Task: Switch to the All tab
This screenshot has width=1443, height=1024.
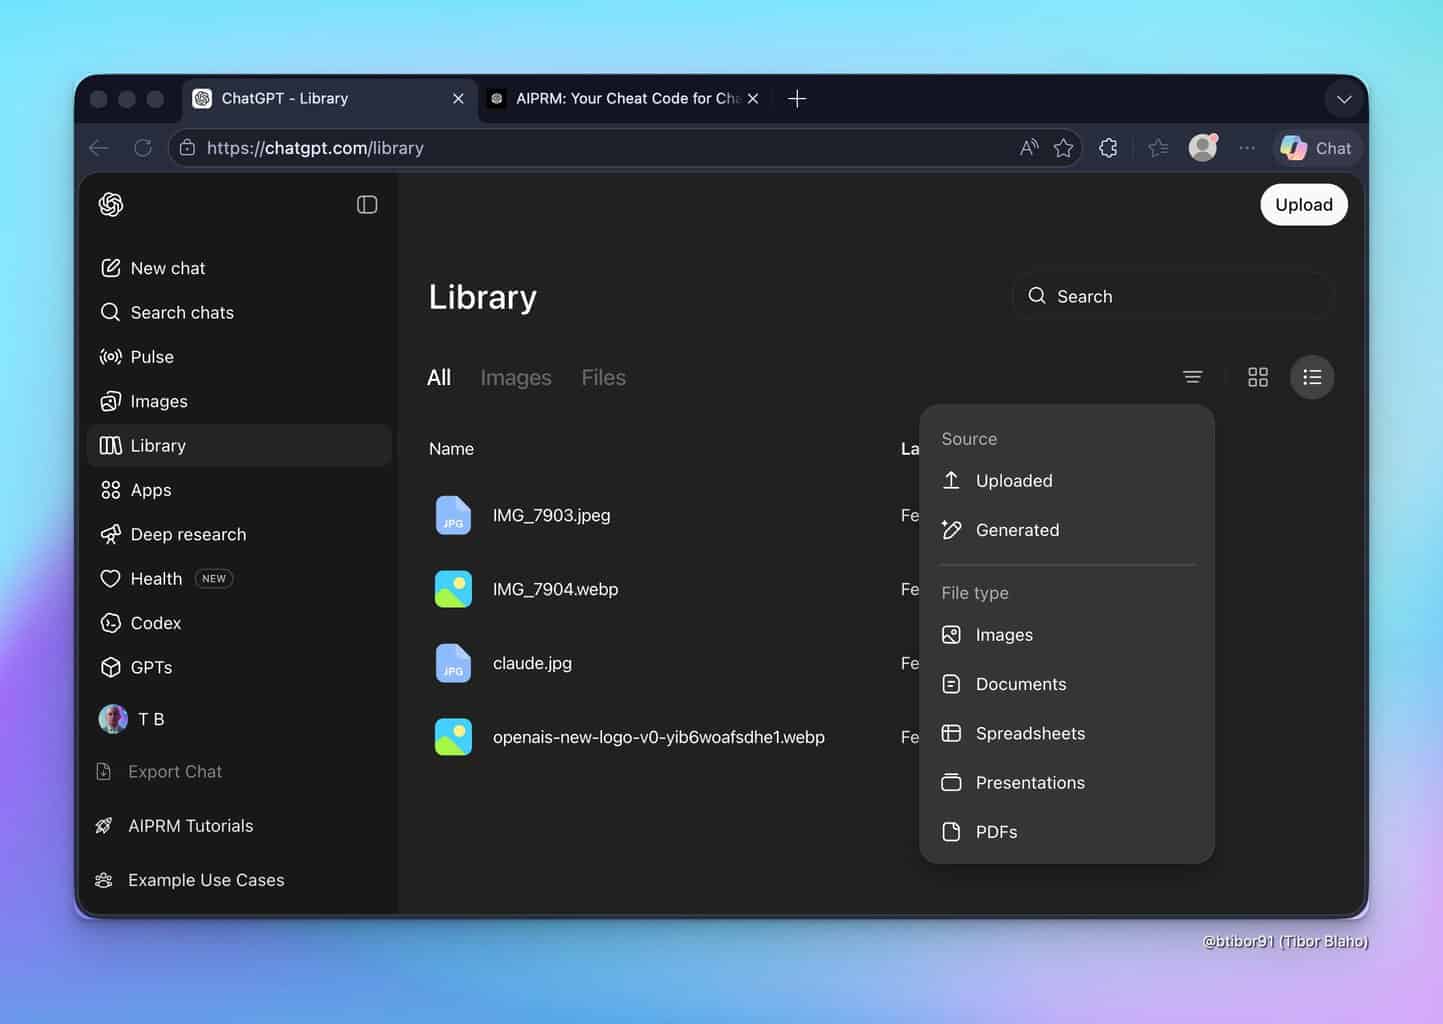Action: [439, 377]
